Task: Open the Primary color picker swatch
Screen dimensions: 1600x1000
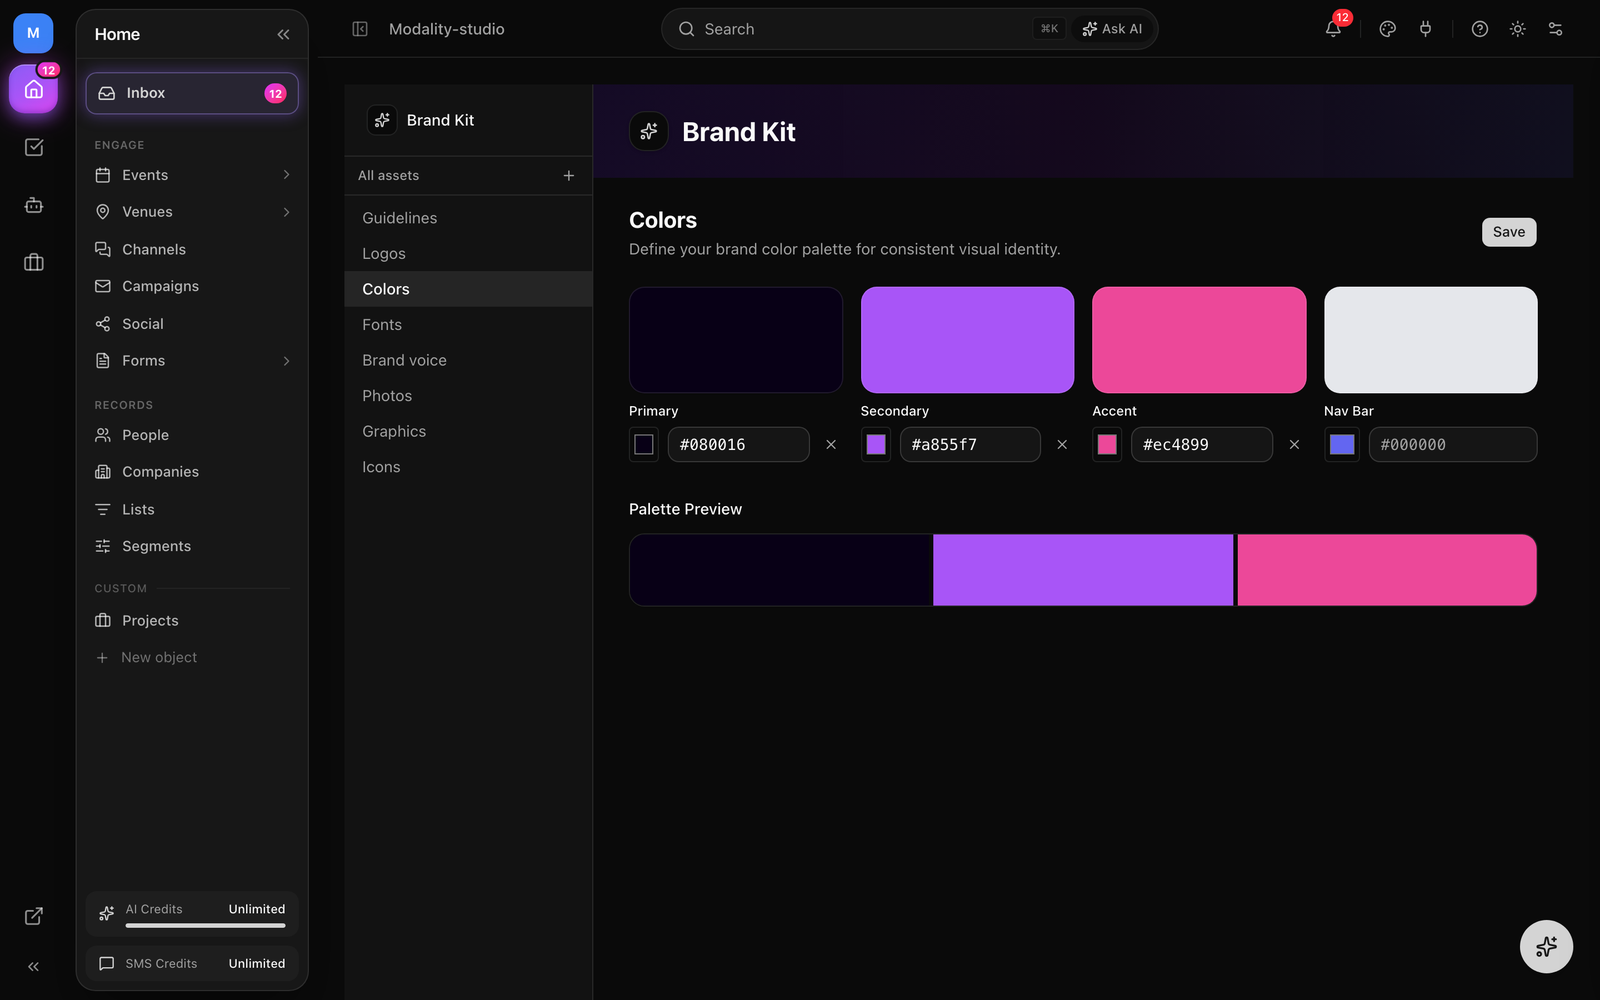Action: (x=644, y=445)
